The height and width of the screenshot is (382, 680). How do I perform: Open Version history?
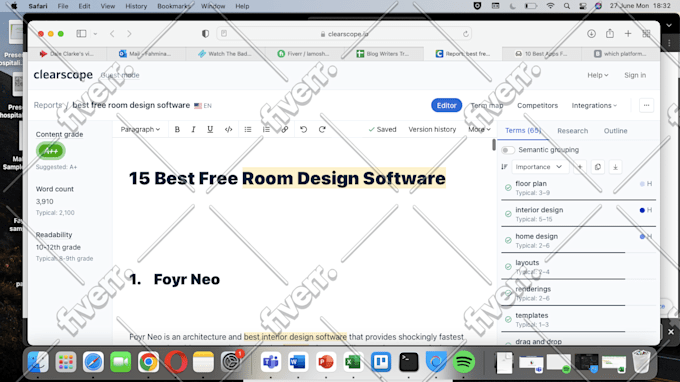tap(432, 129)
